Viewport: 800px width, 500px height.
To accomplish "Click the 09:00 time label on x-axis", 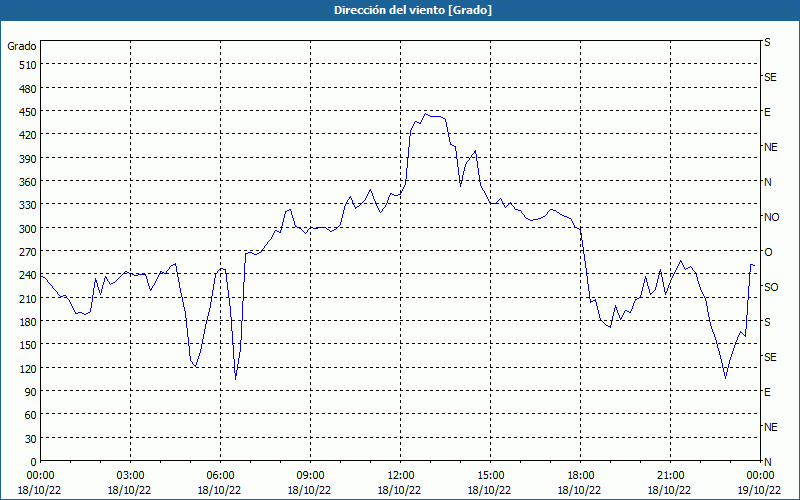I will pos(310,476).
